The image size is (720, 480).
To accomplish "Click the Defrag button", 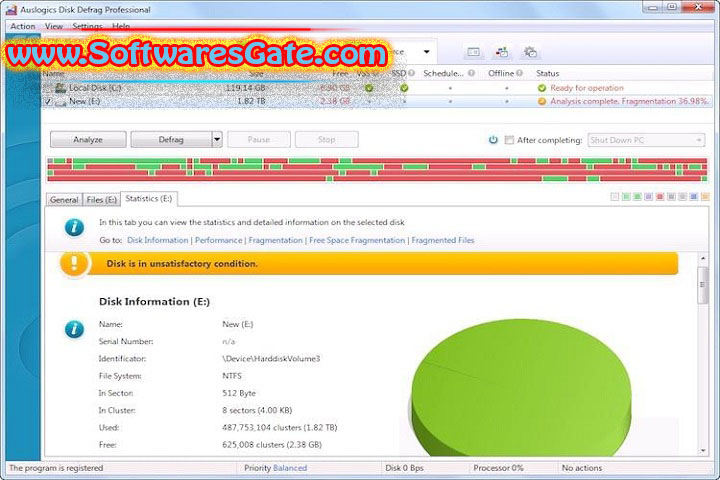I will [171, 139].
